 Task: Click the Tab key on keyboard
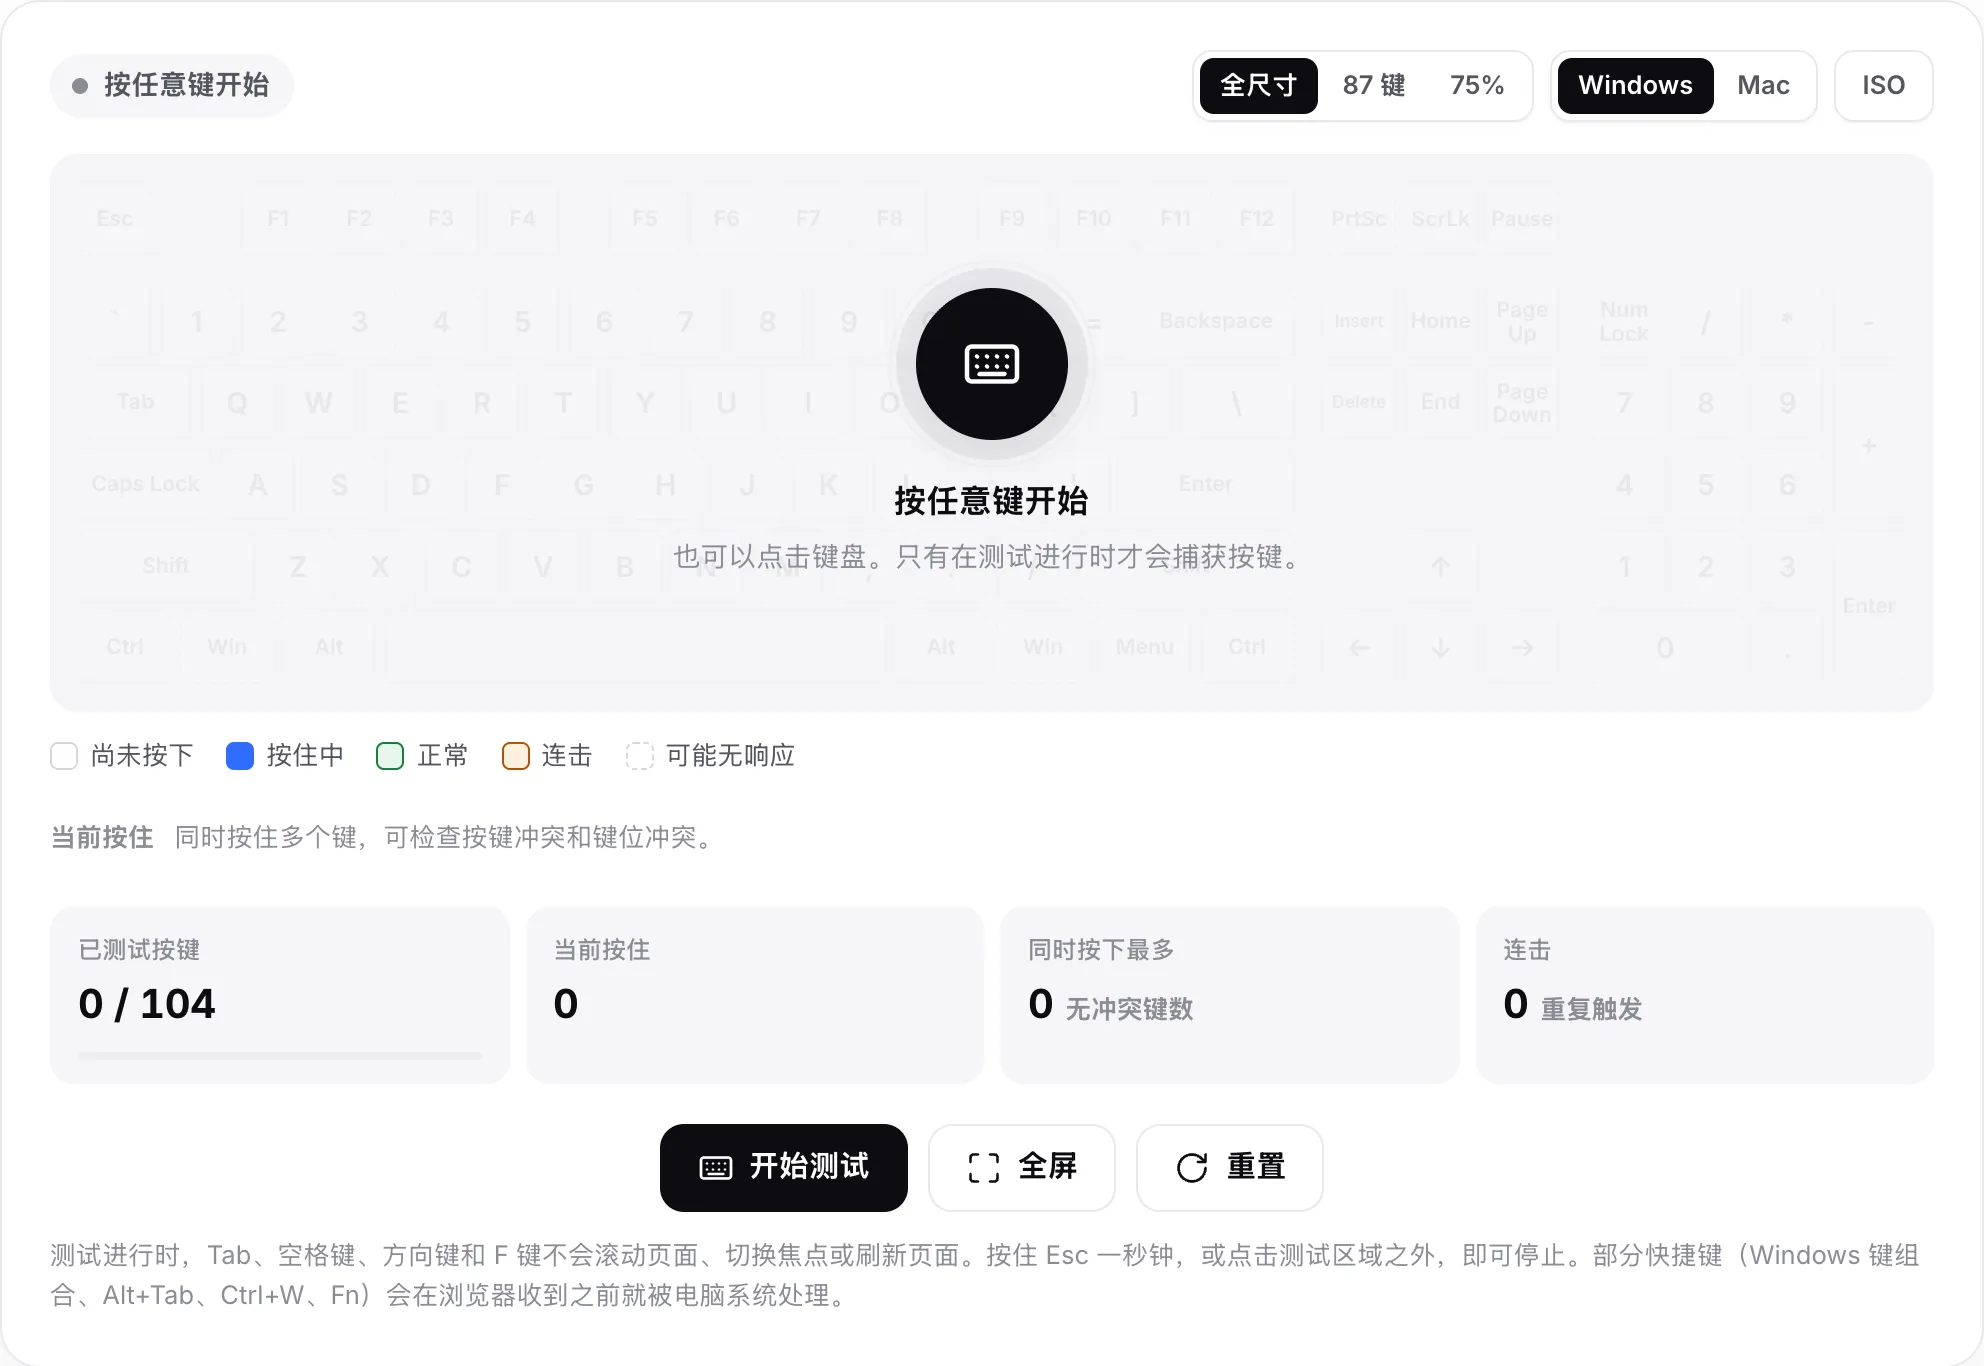pyautogui.click(x=135, y=403)
